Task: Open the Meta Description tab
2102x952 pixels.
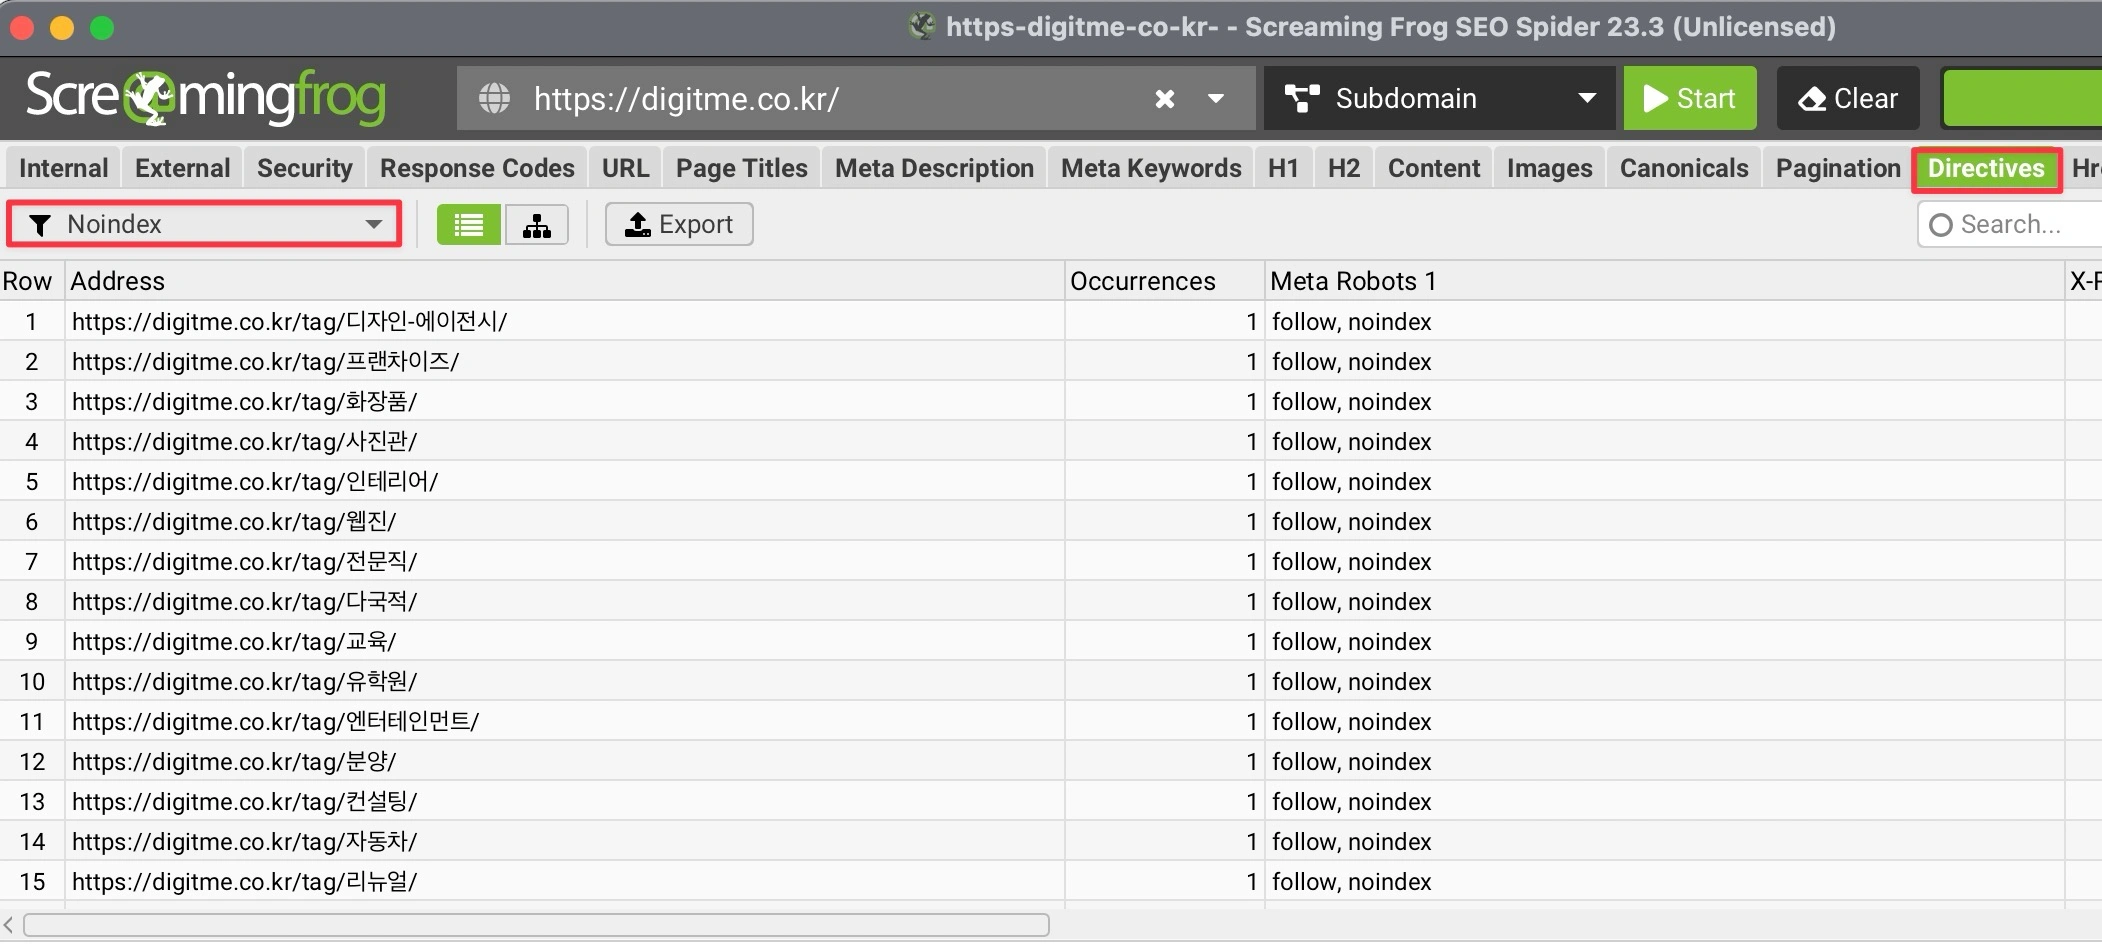Action: (x=935, y=168)
